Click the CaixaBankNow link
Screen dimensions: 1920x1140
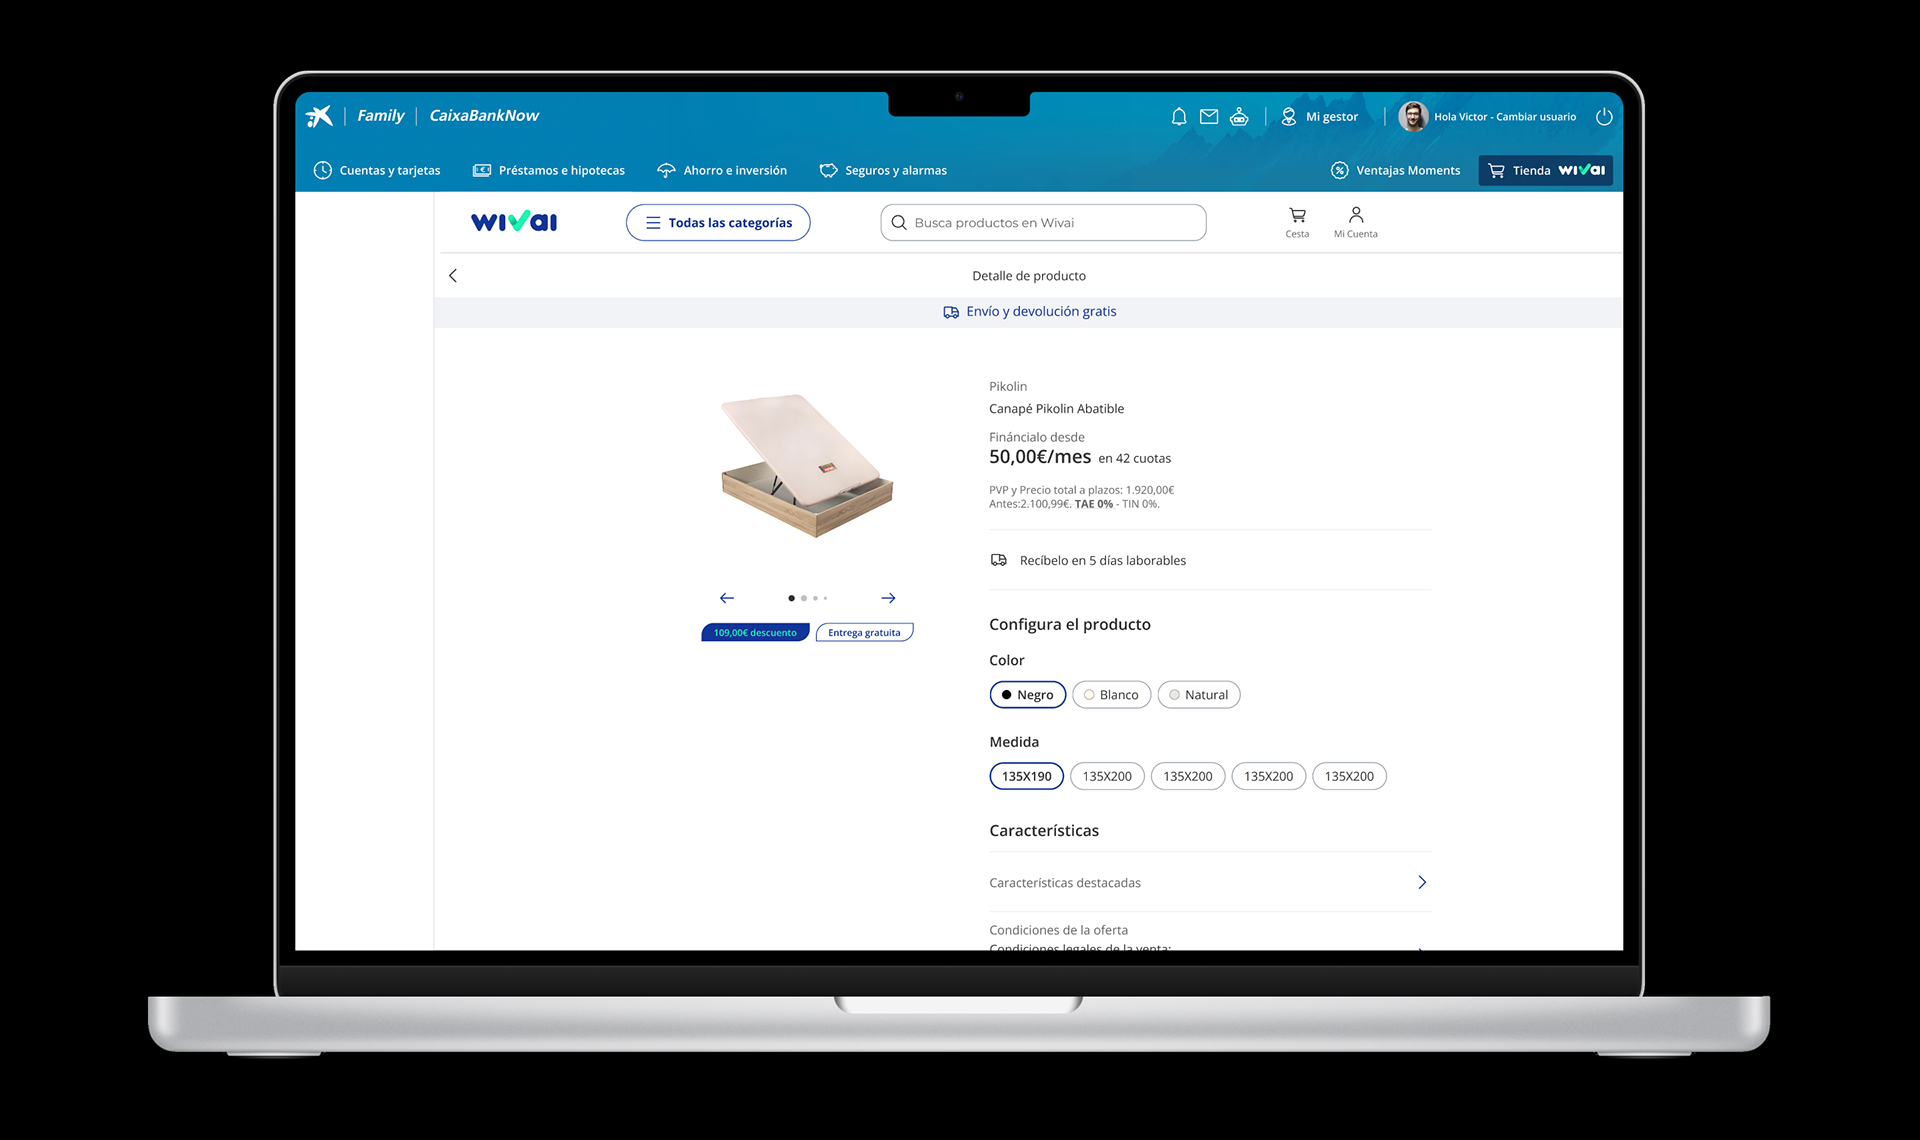click(484, 116)
